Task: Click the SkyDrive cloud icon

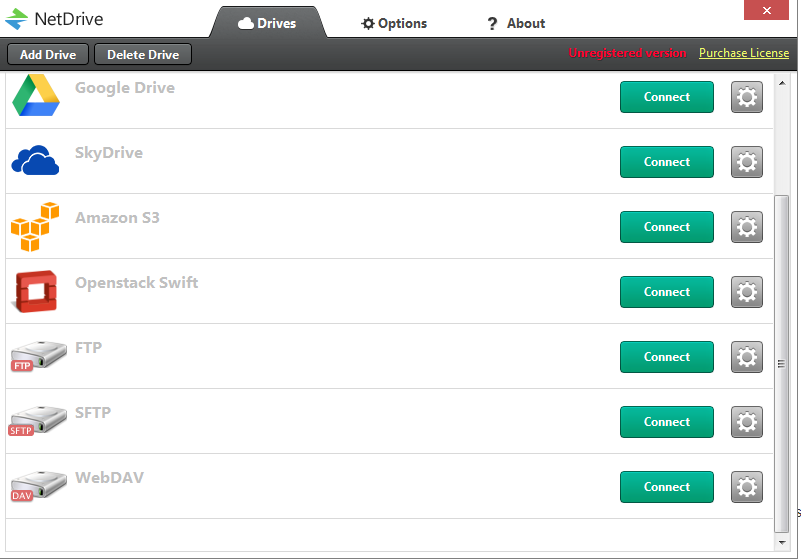Action: click(x=36, y=160)
